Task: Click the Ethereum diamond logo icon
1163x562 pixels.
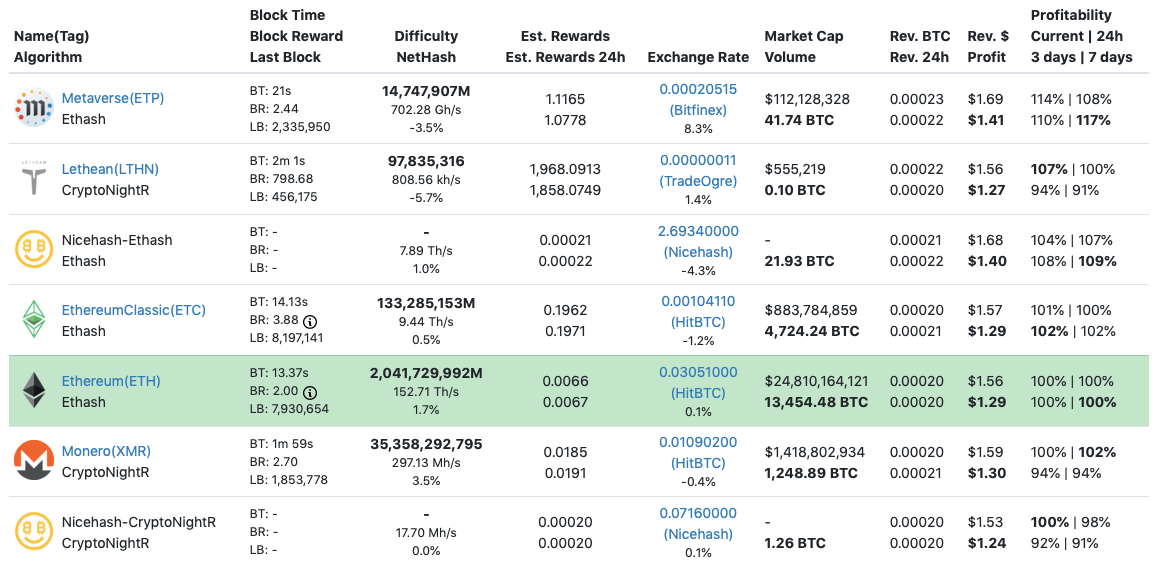Action: [x=34, y=391]
